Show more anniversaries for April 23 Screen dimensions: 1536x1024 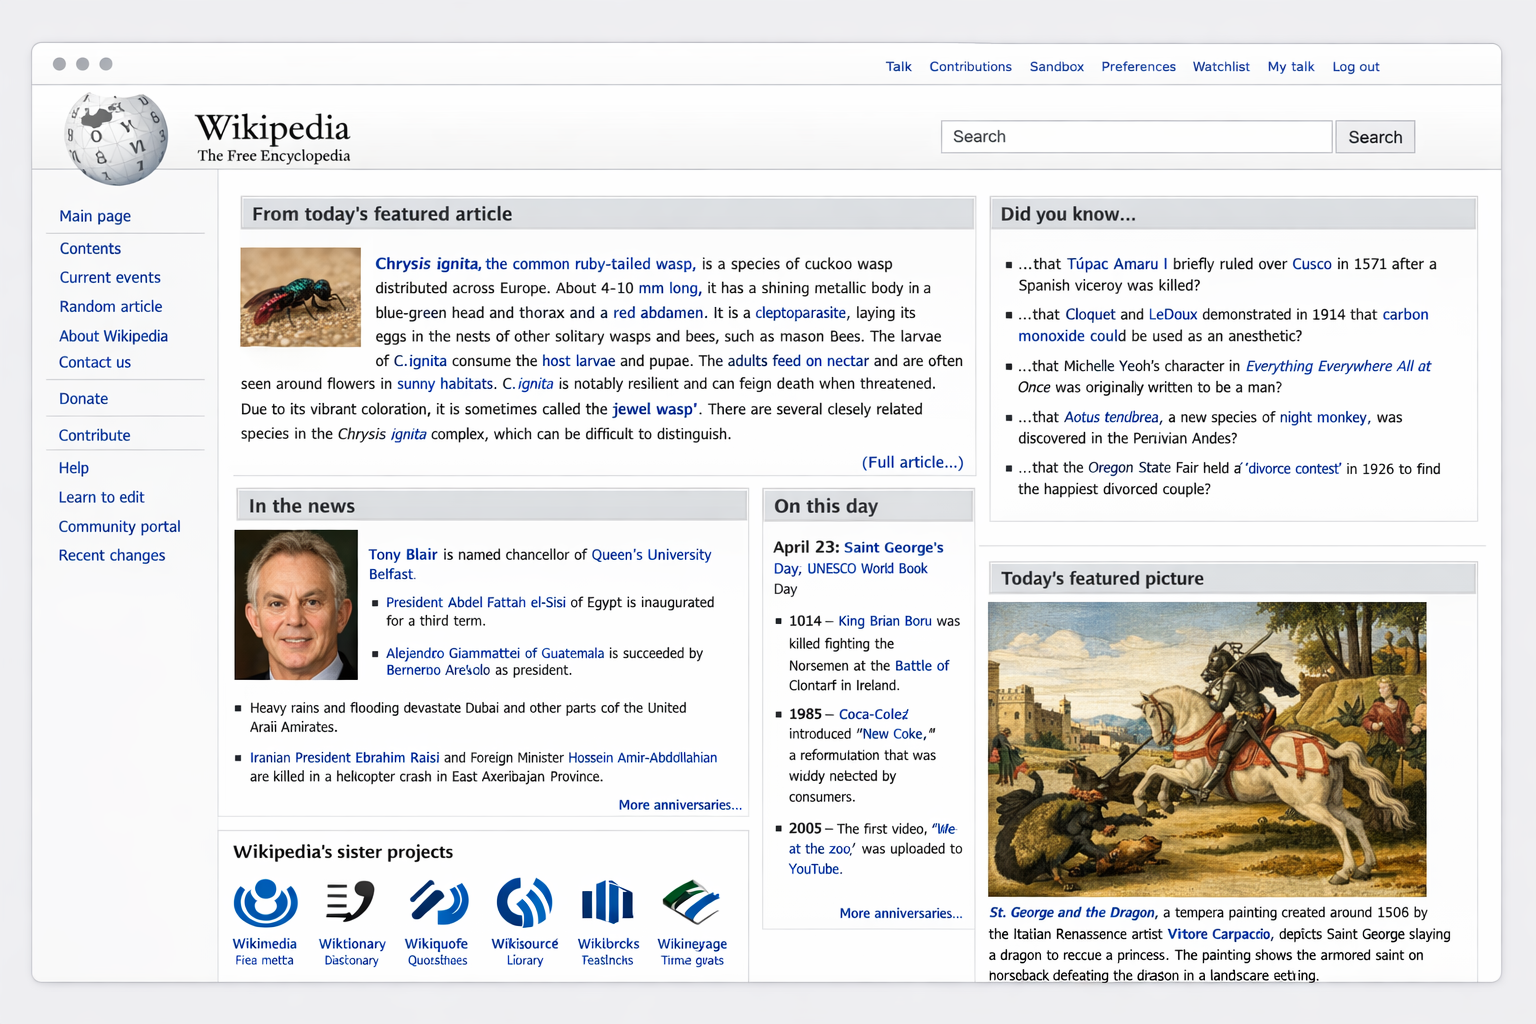(900, 913)
